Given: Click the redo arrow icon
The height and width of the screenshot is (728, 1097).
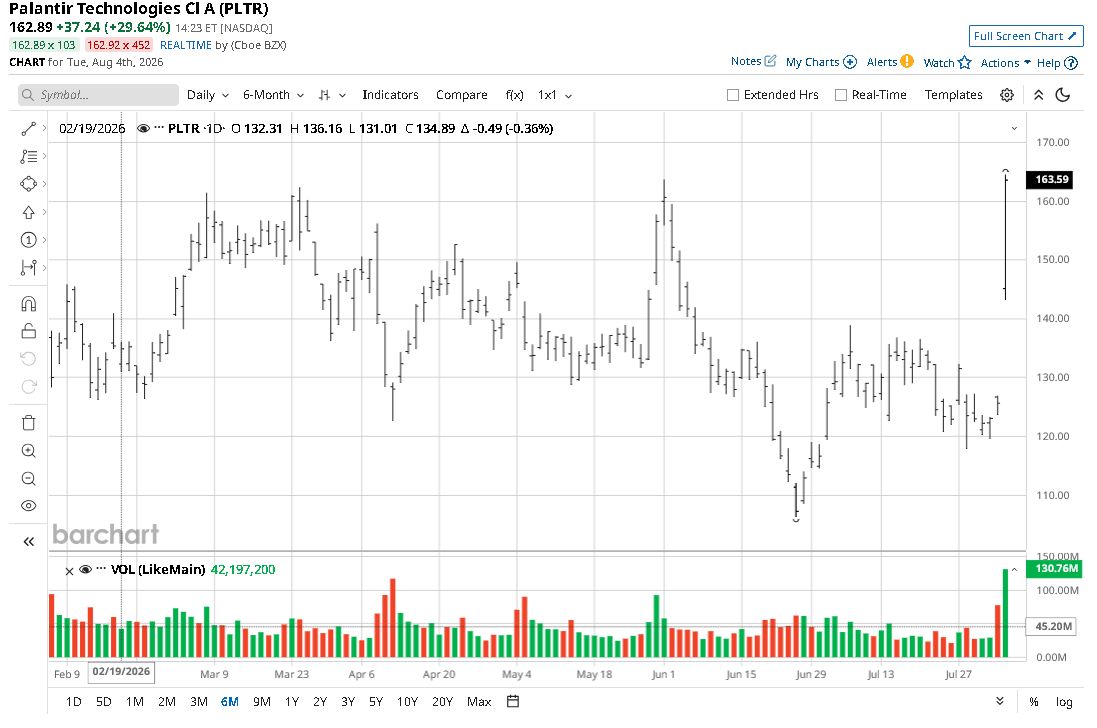Looking at the screenshot, I should click(x=28, y=387).
